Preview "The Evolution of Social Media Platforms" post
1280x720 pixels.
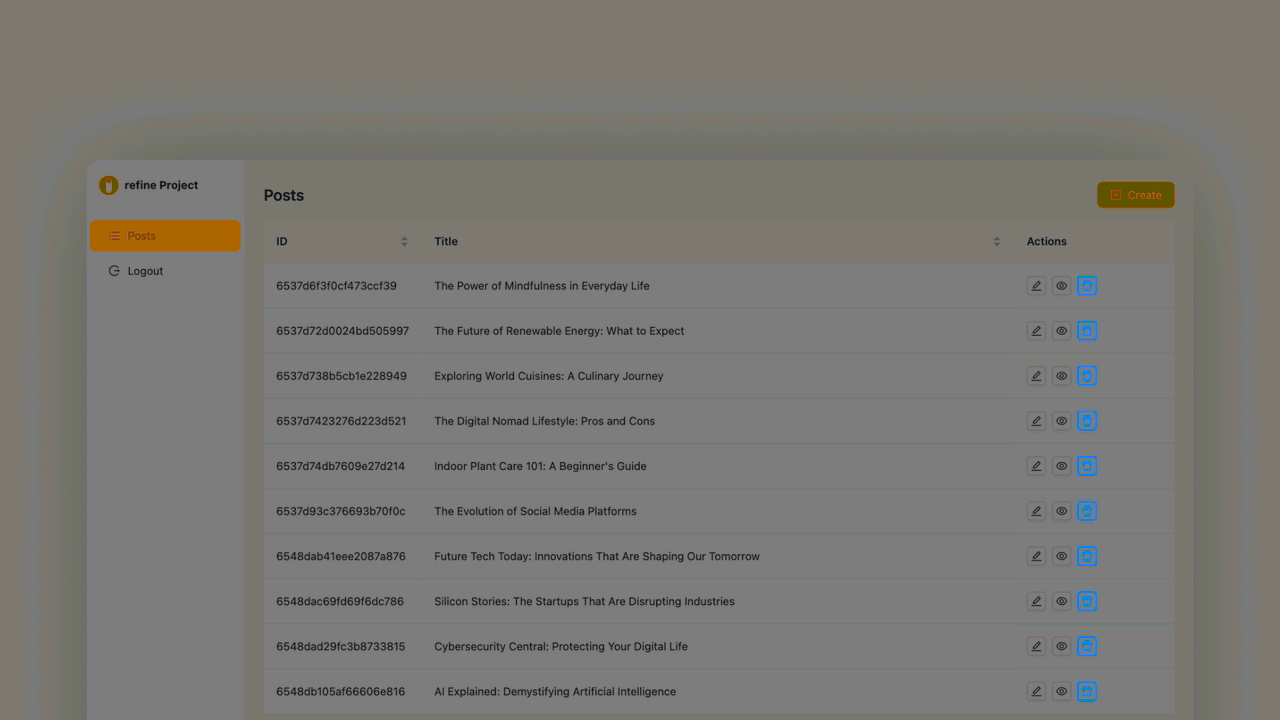click(1061, 511)
